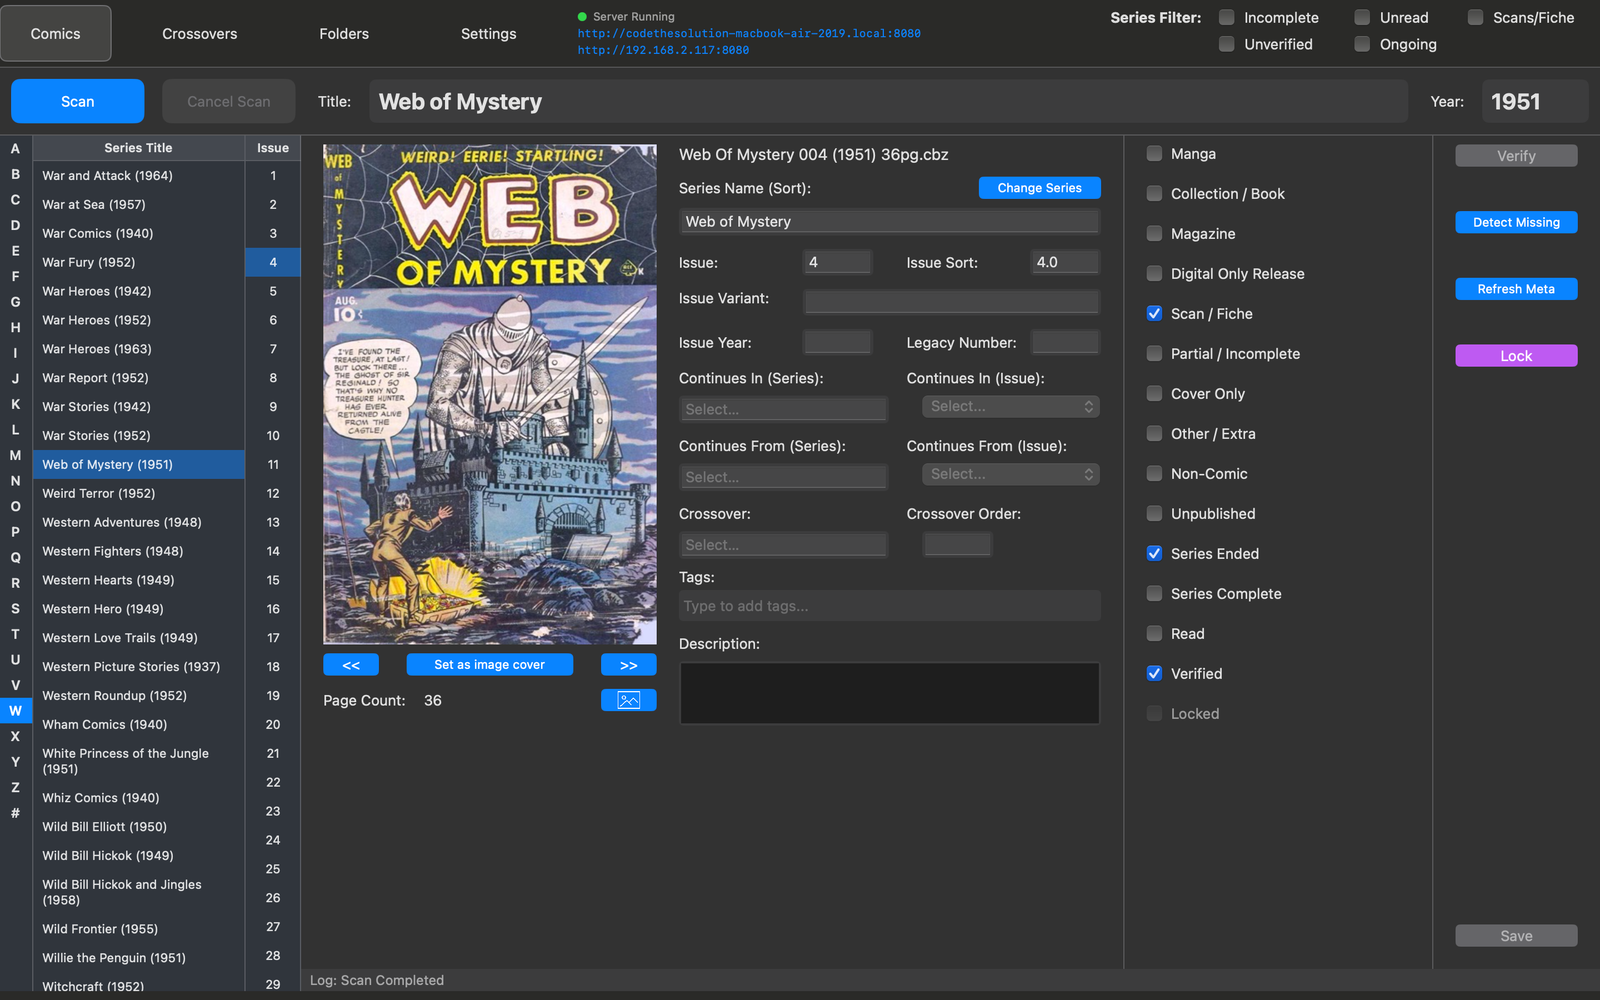Image resolution: width=1600 pixels, height=1000 pixels.
Task: Click the Description text area
Action: tap(889, 693)
